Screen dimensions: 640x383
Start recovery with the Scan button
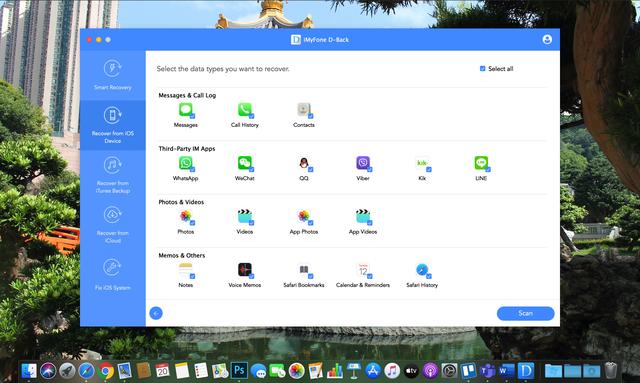click(x=525, y=313)
